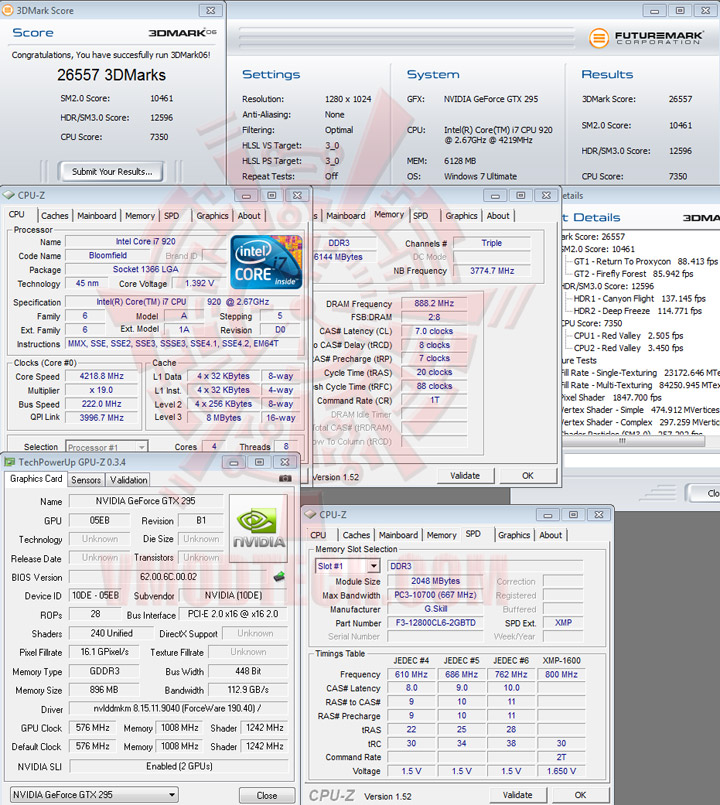This screenshot has height=805, width=720.
Task: Click Validate in the CPU-Z SPD window
Action: point(517,795)
